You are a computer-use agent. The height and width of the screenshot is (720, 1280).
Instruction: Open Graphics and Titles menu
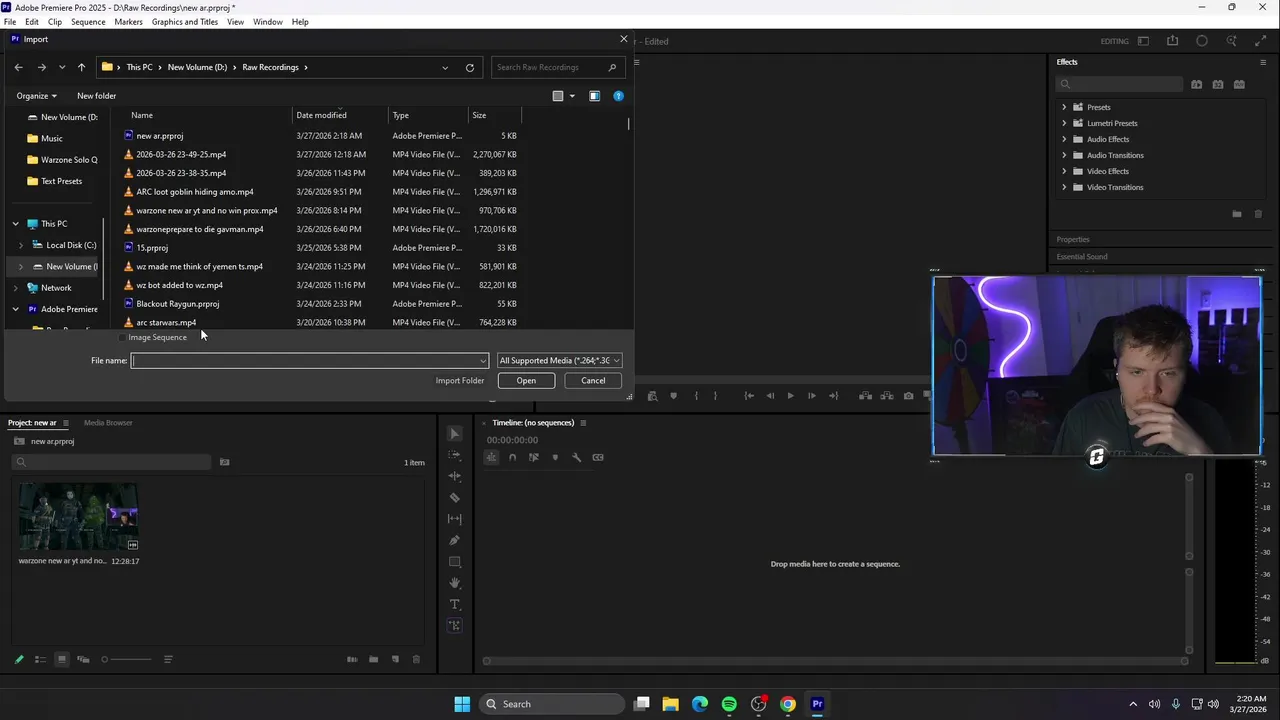[x=185, y=22]
